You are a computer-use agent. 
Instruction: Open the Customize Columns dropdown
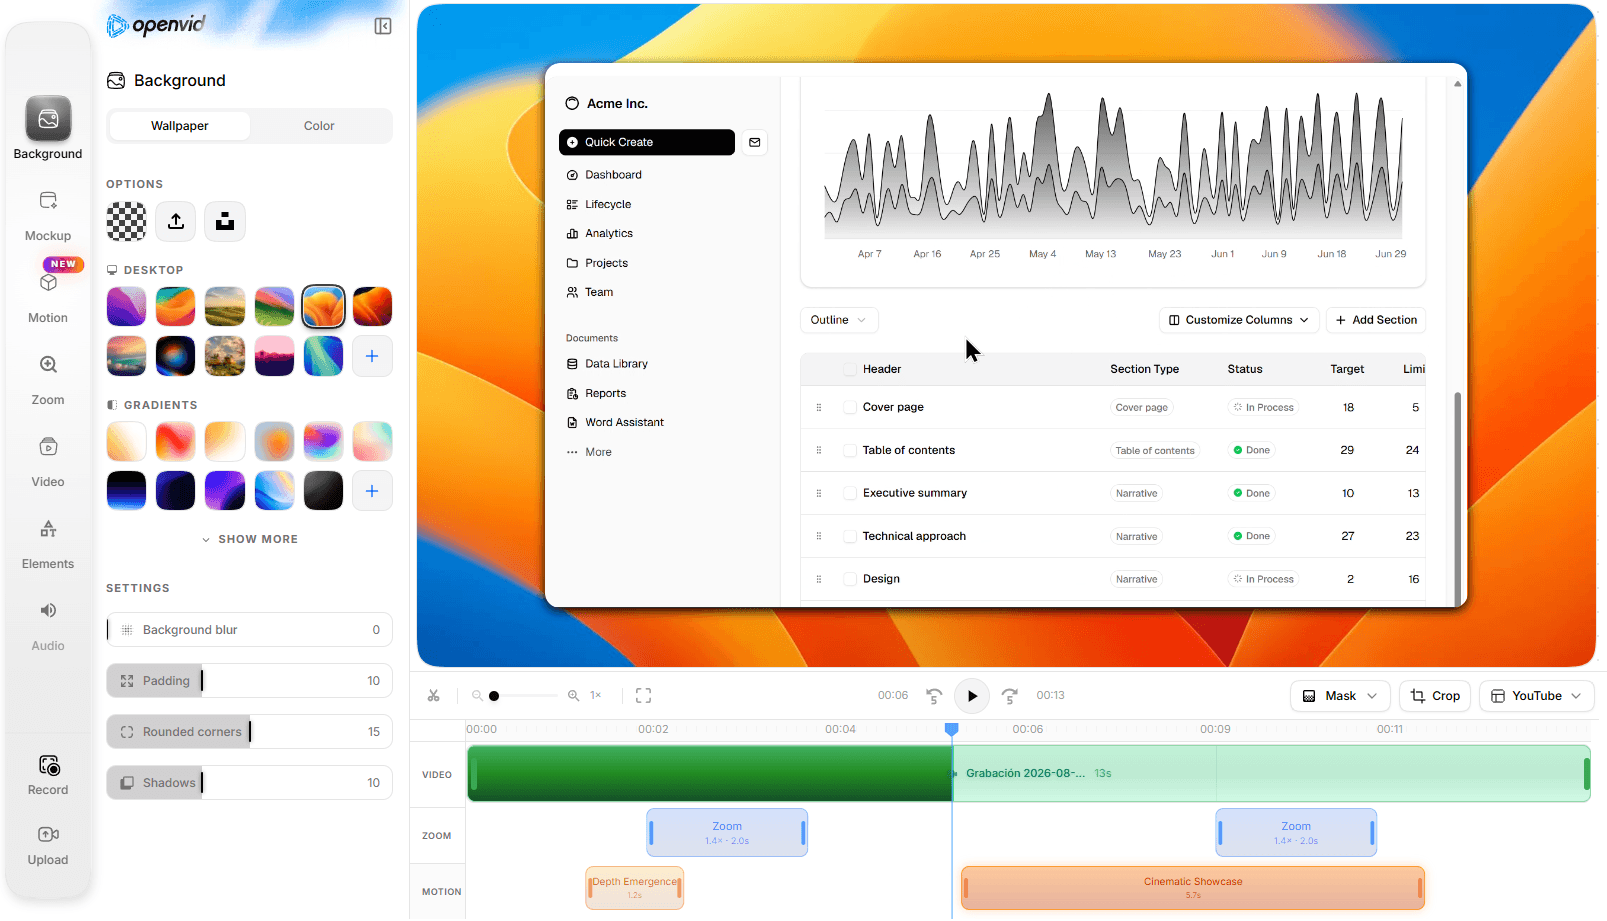coord(1239,320)
